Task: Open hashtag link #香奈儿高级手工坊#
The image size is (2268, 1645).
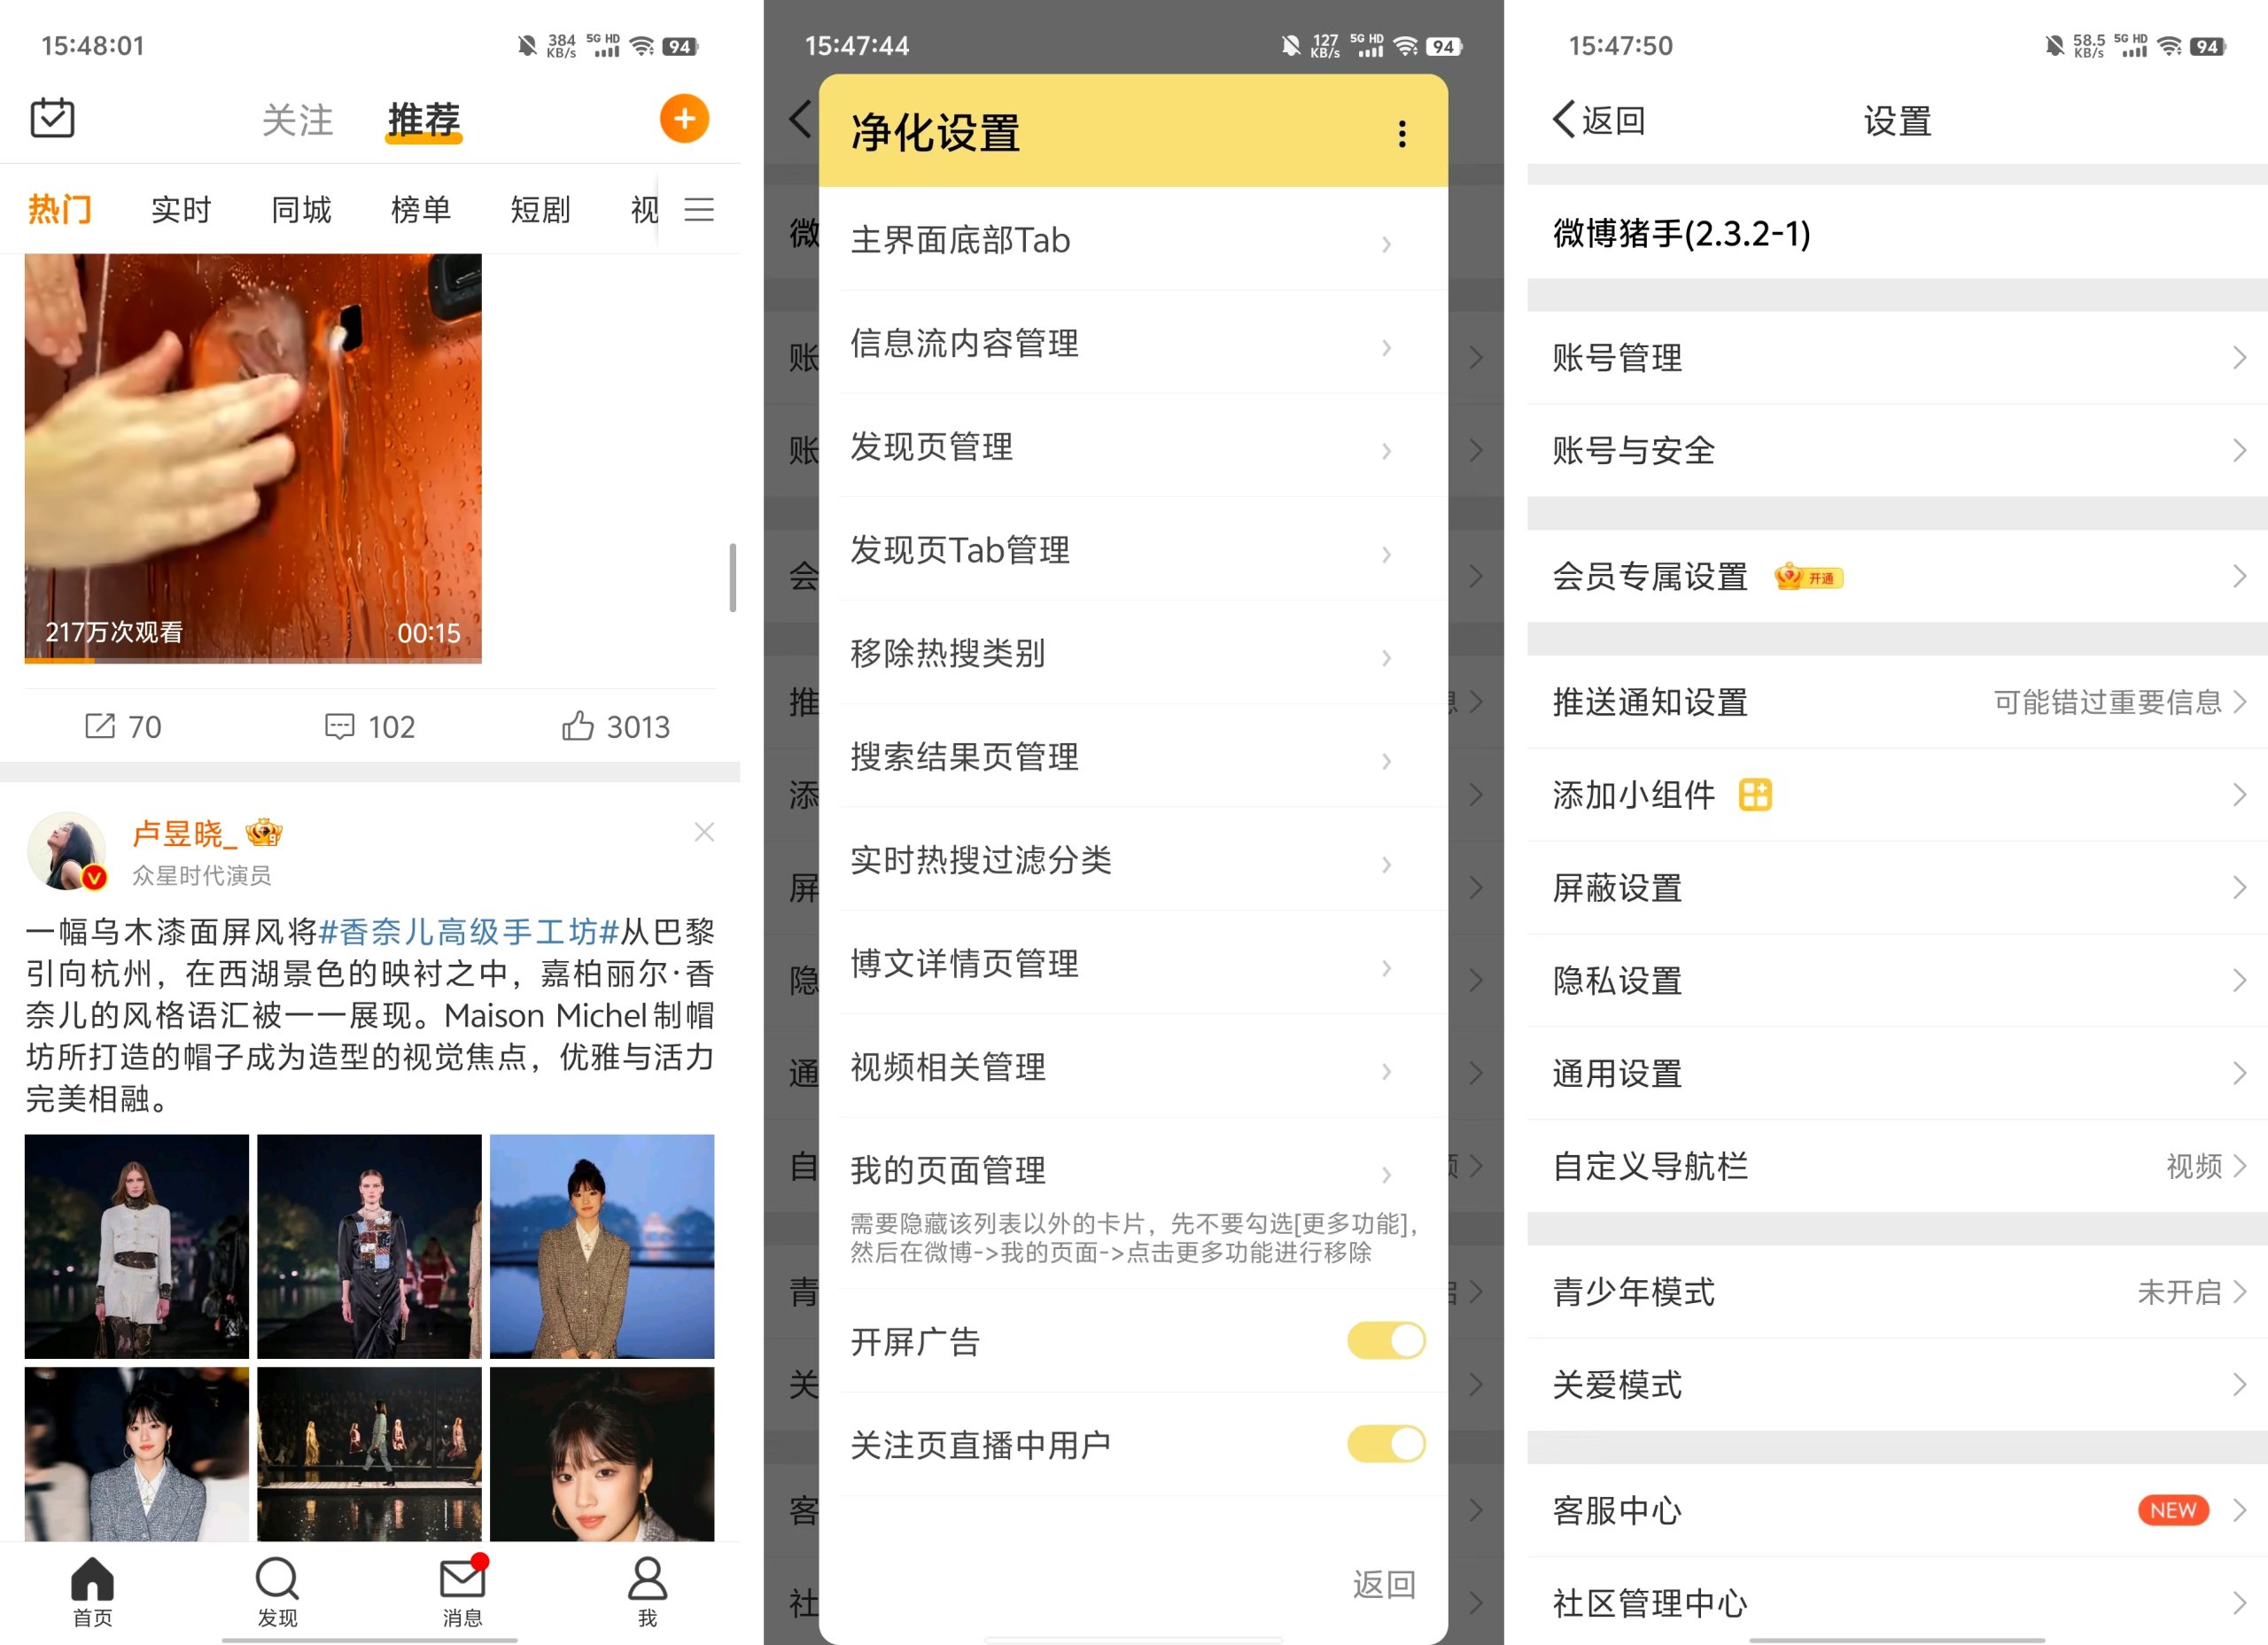Action: pos(469,932)
